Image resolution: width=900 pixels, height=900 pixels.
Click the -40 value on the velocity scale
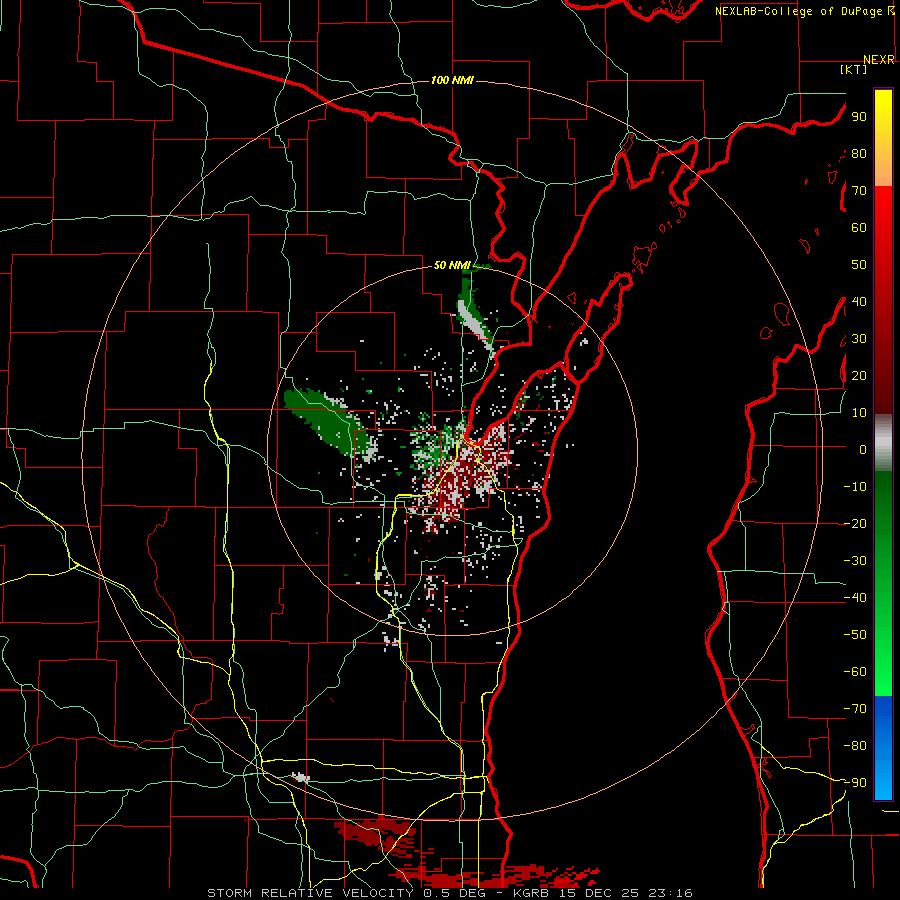[855, 598]
